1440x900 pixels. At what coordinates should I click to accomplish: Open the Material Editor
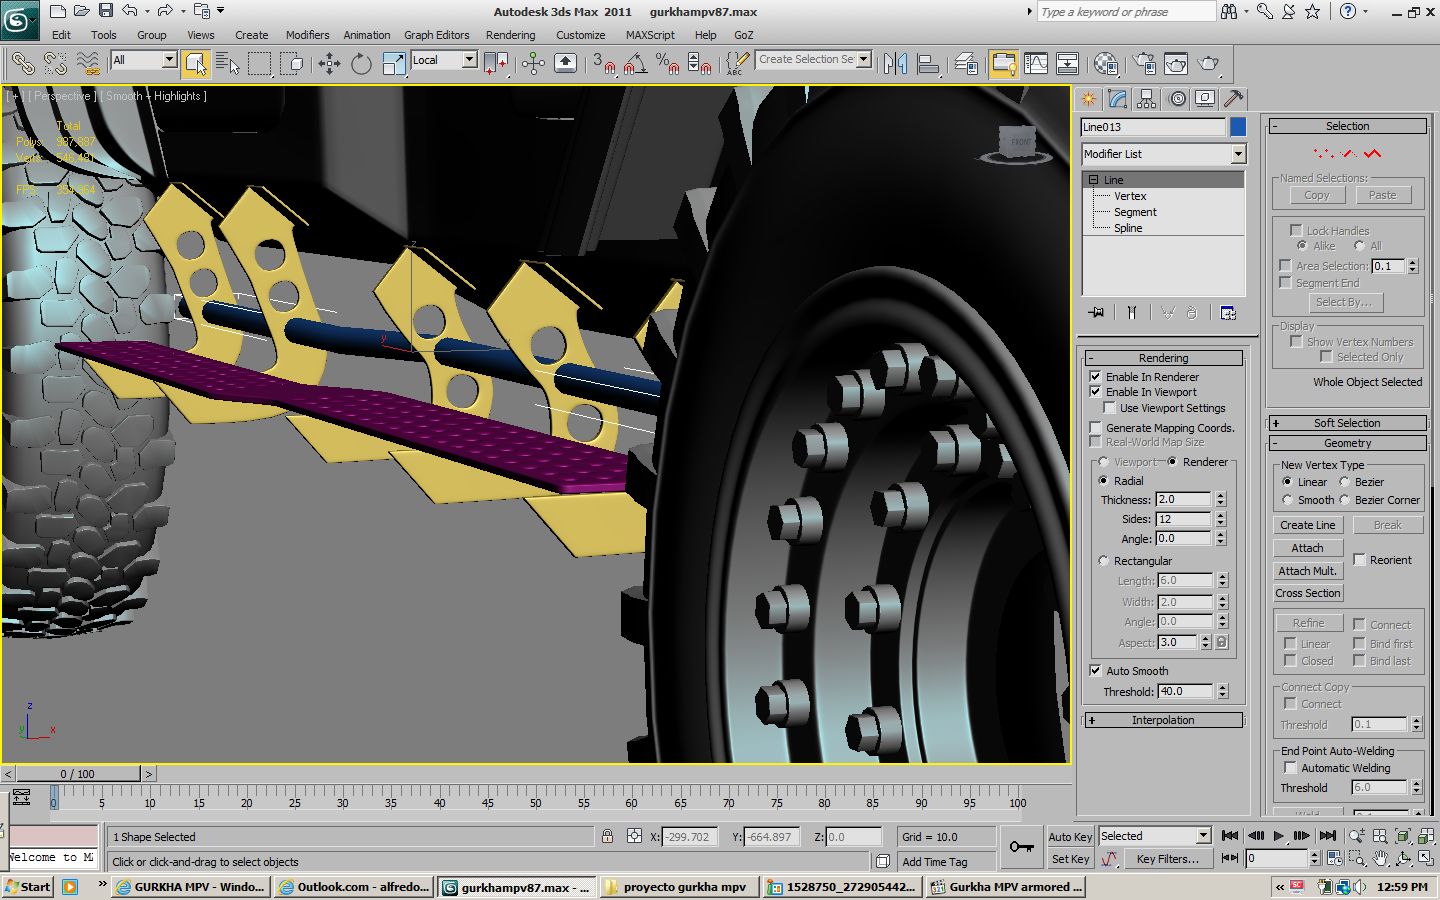tap(1105, 64)
